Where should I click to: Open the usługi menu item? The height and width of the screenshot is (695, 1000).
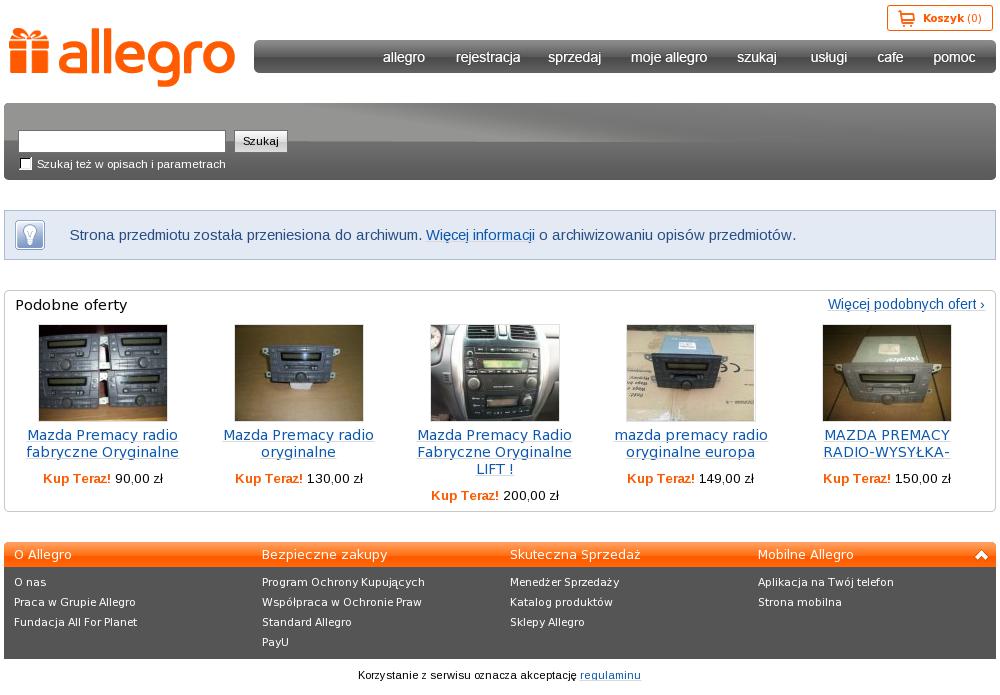click(x=828, y=57)
